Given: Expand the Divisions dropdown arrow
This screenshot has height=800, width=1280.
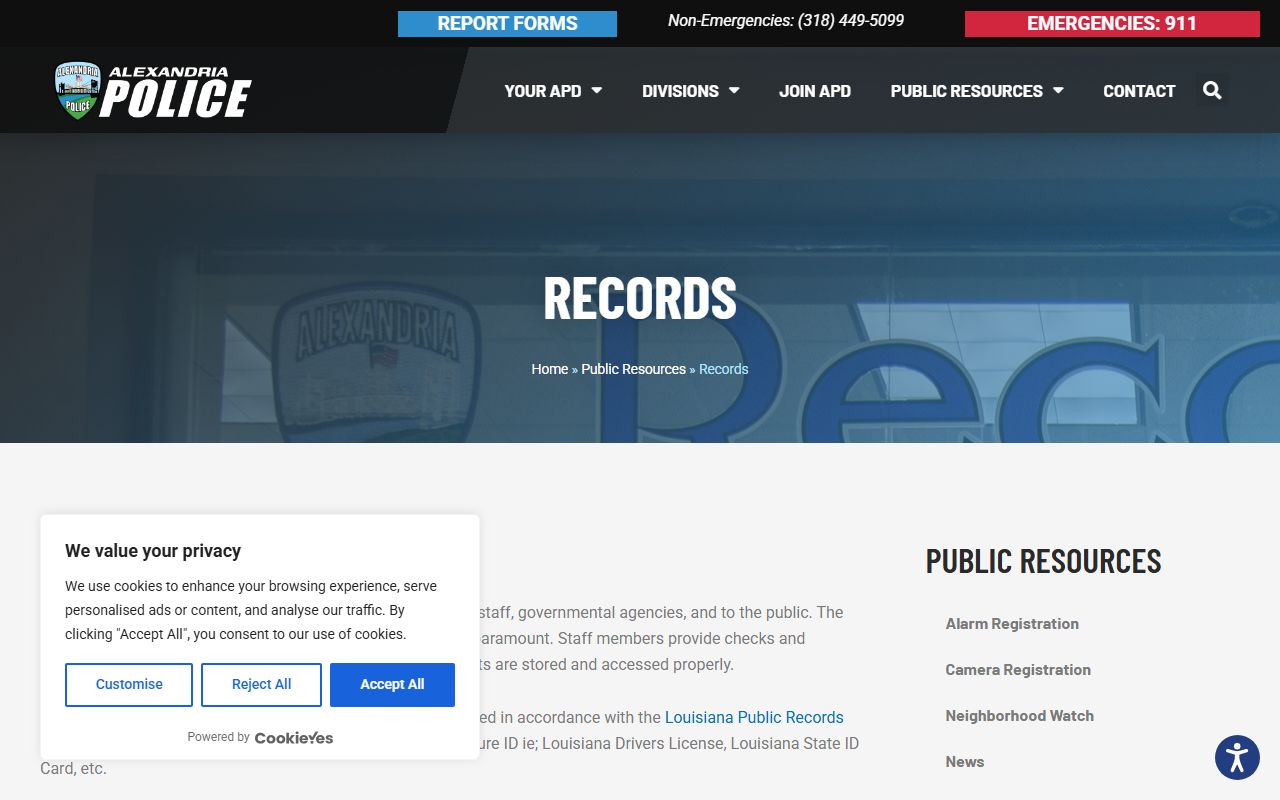Looking at the screenshot, I should point(734,91).
